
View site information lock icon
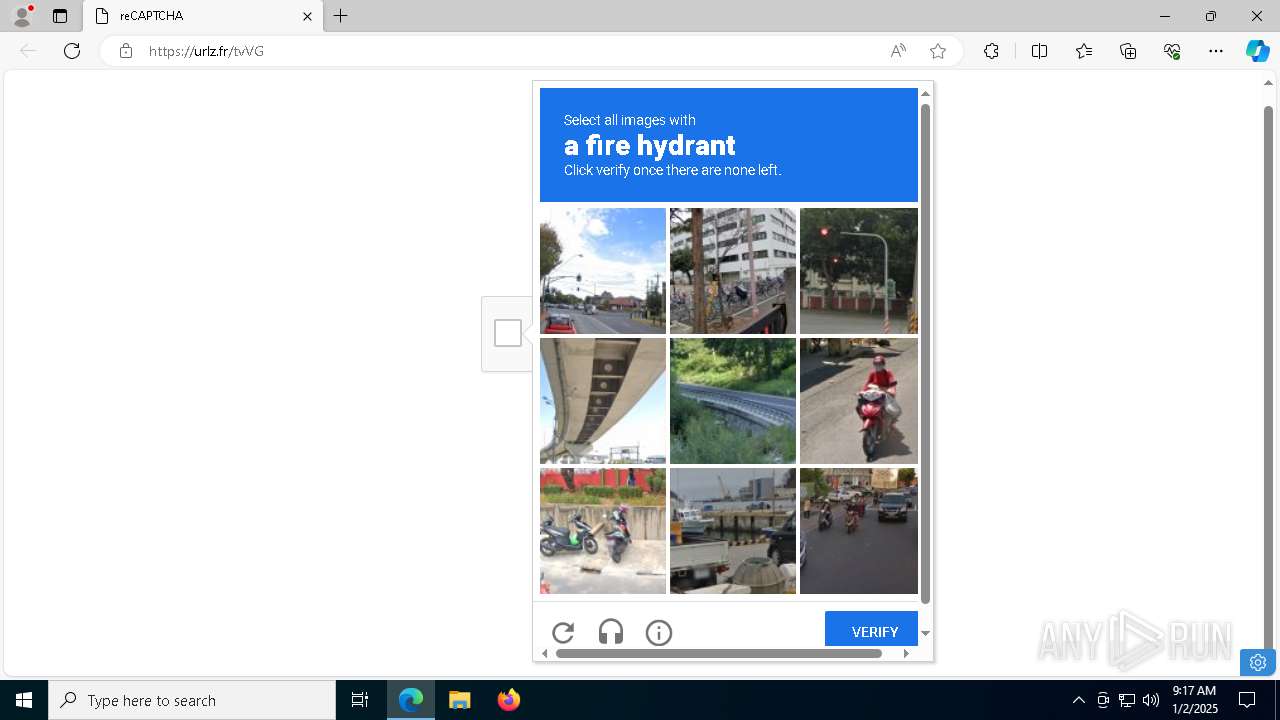coord(126,51)
